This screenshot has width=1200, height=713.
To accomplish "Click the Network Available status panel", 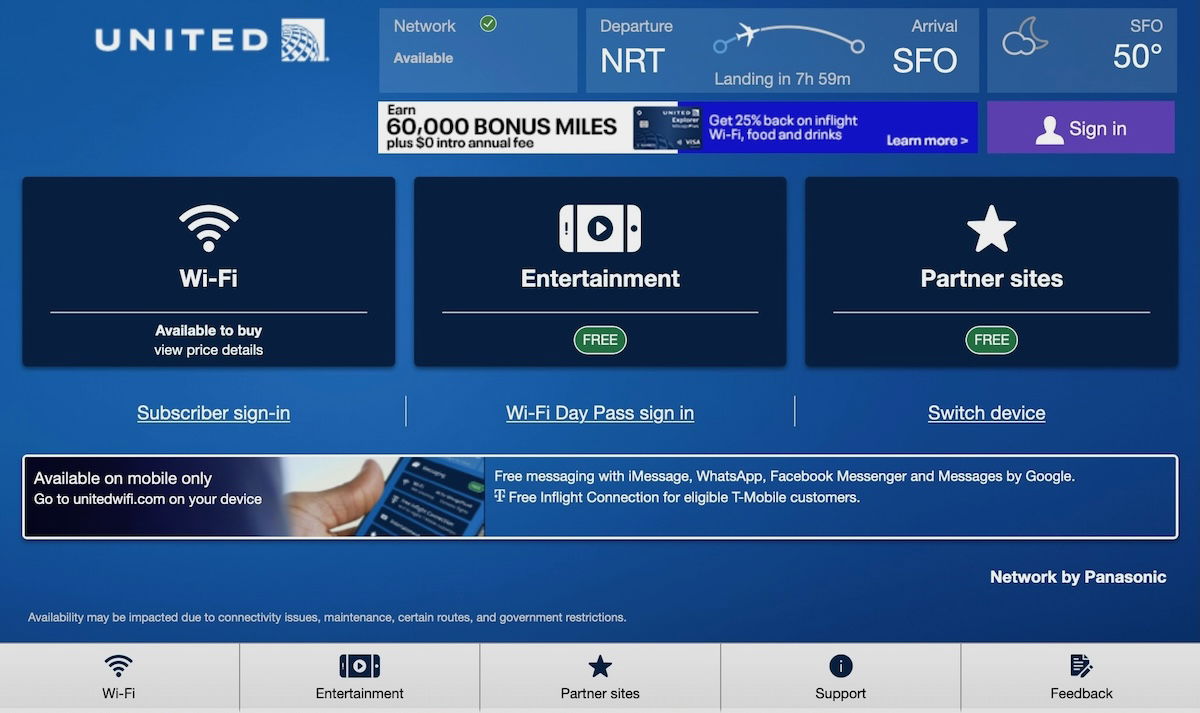I will tap(479, 51).
